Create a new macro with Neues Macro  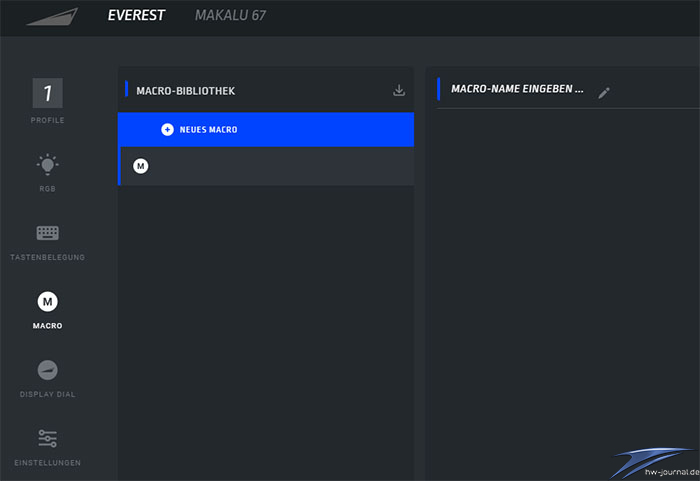tap(266, 130)
